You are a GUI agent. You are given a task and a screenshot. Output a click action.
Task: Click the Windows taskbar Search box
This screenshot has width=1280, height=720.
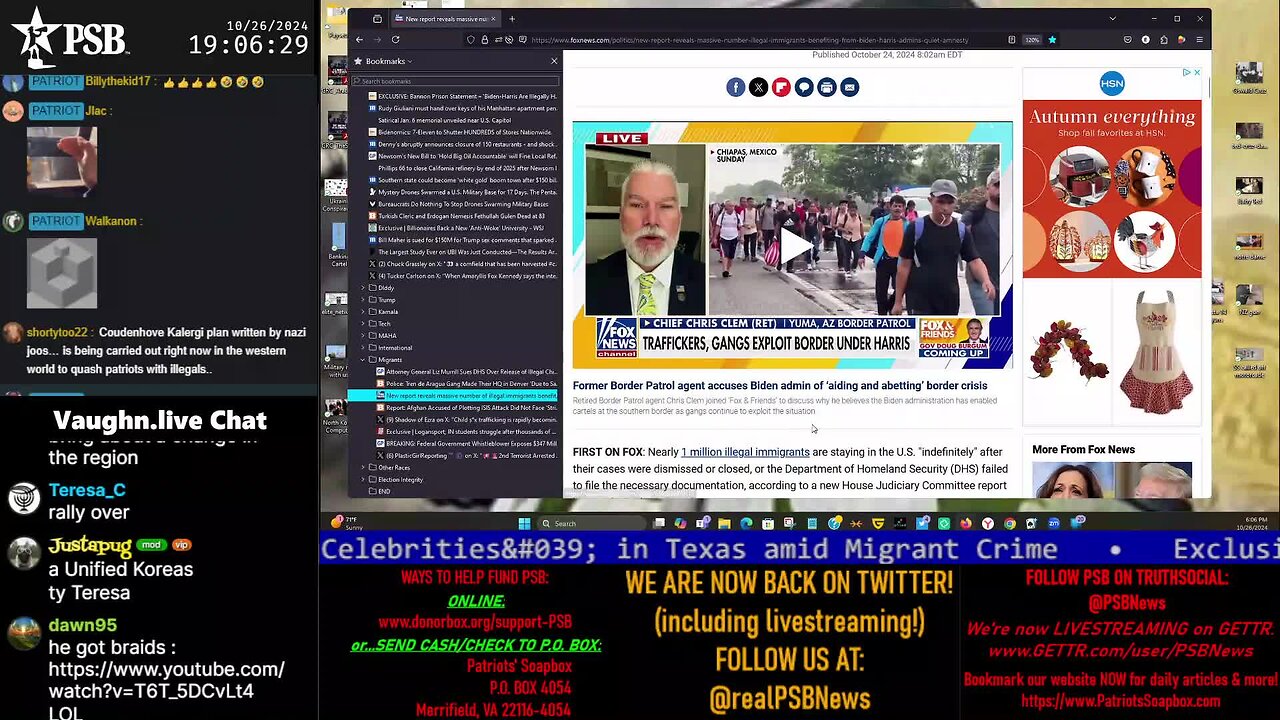click(590, 523)
